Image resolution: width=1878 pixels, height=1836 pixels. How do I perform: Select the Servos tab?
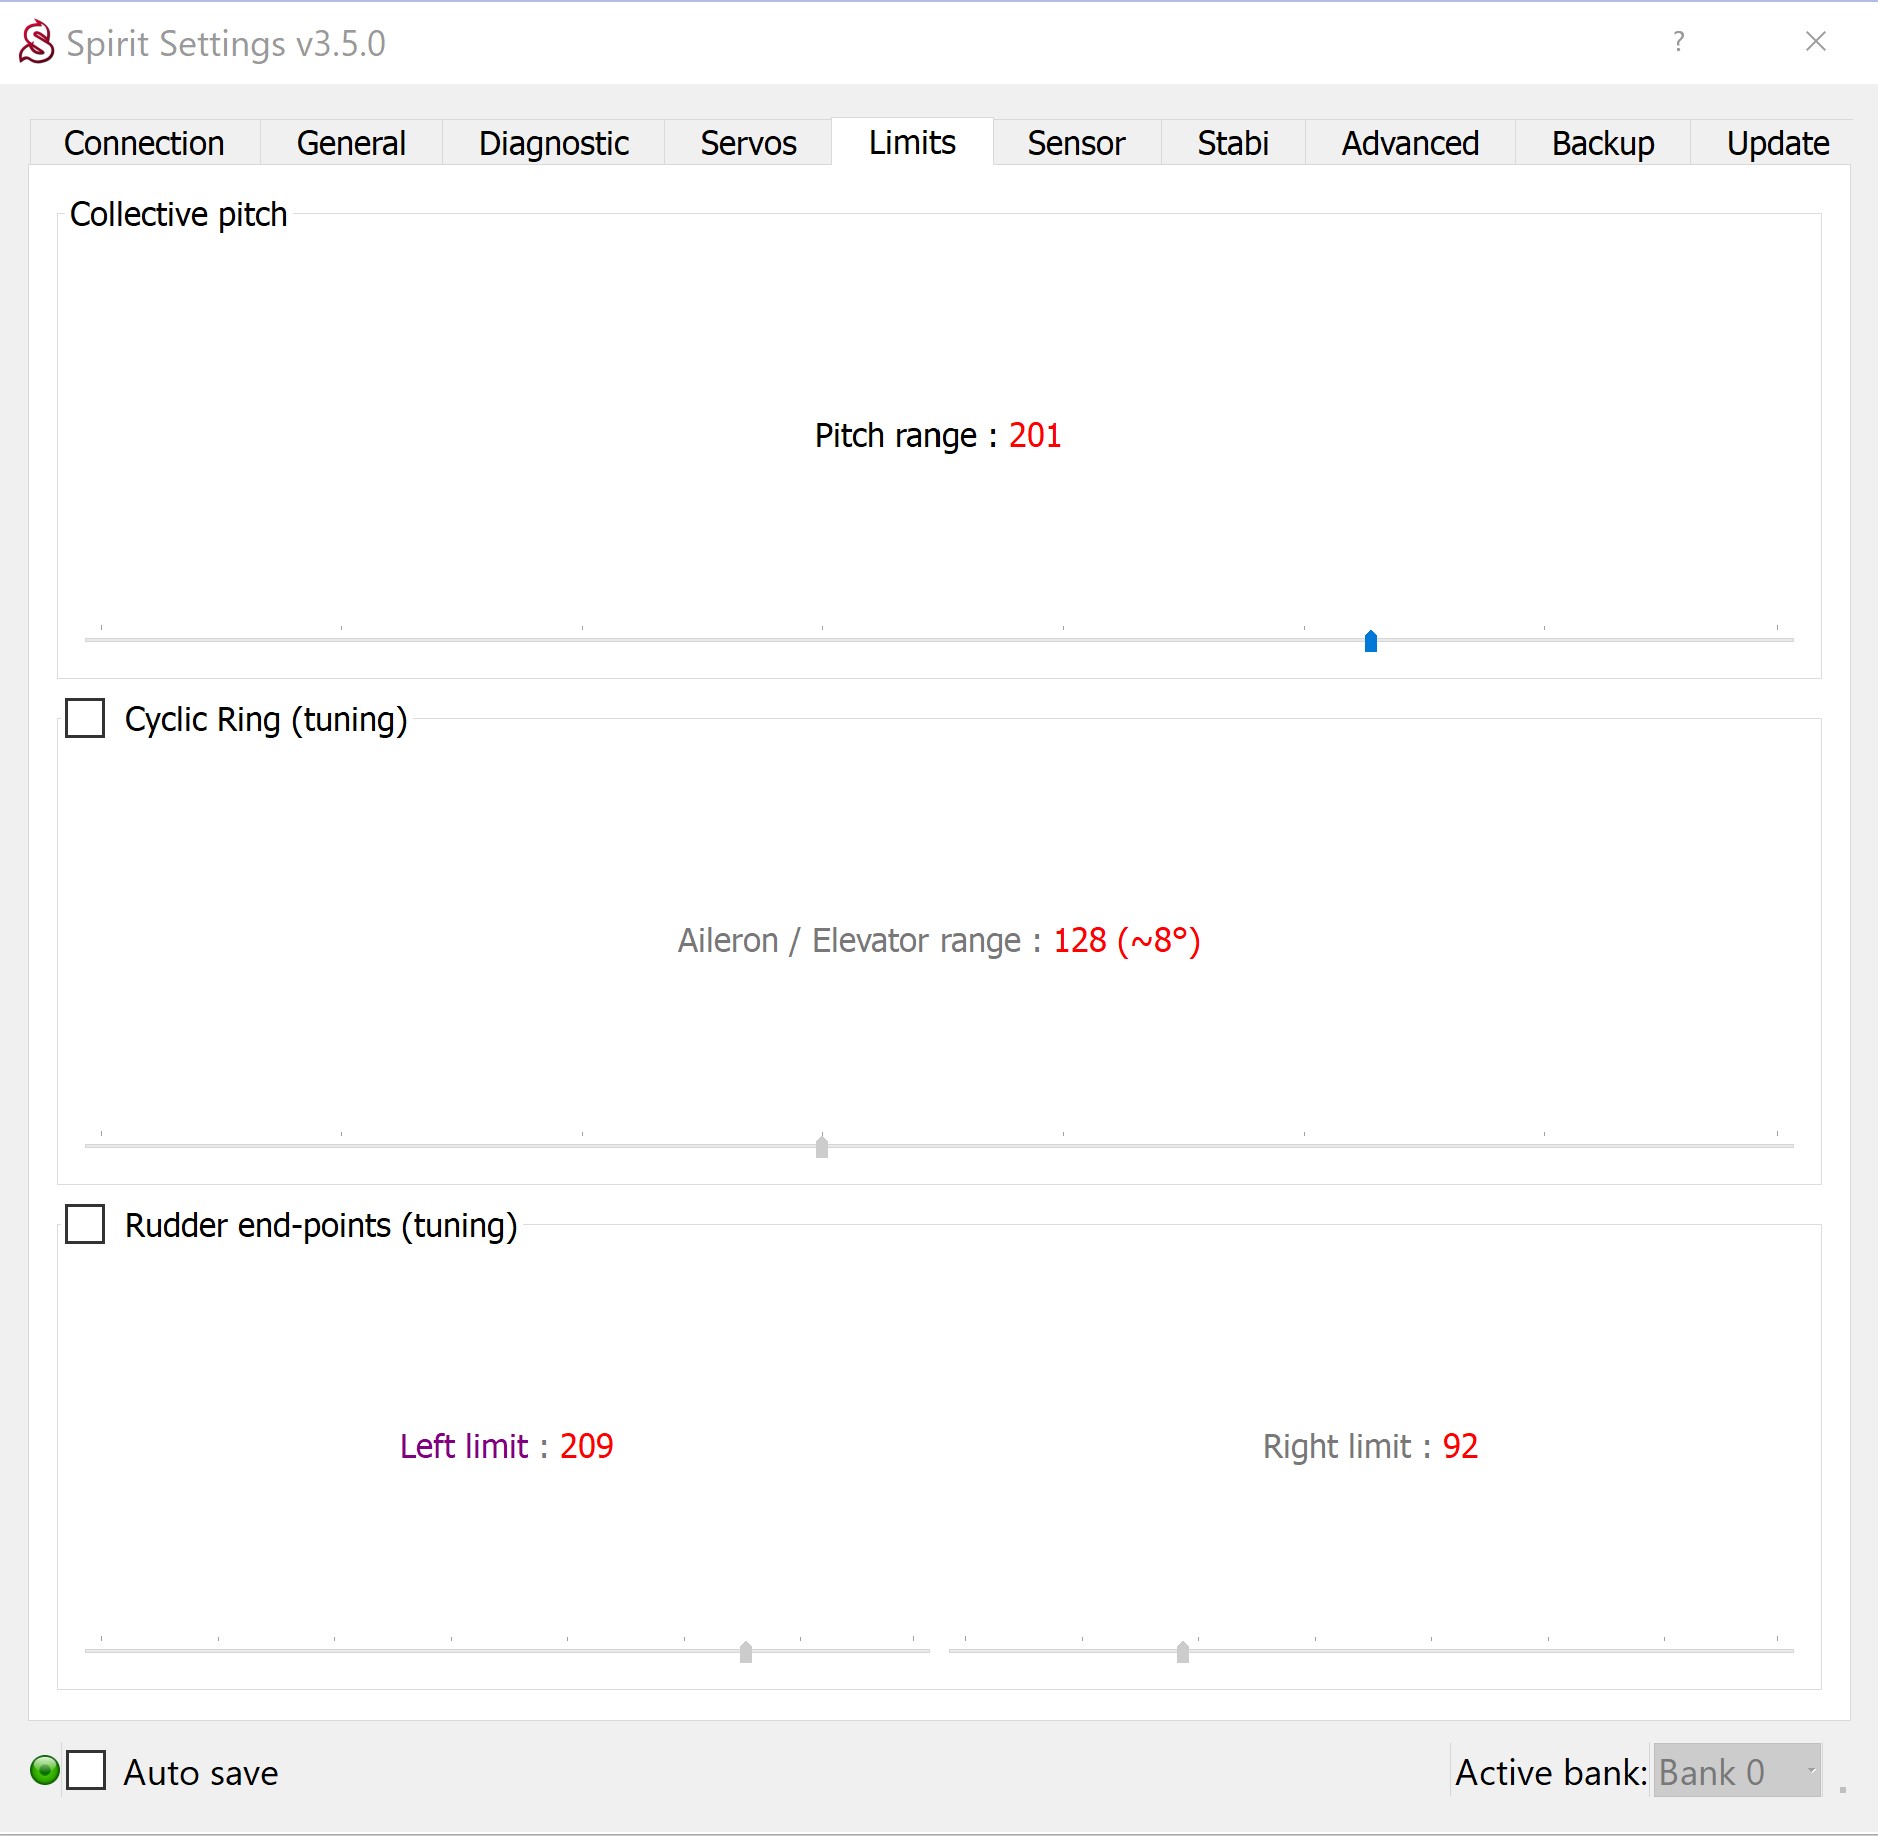point(748,143)
